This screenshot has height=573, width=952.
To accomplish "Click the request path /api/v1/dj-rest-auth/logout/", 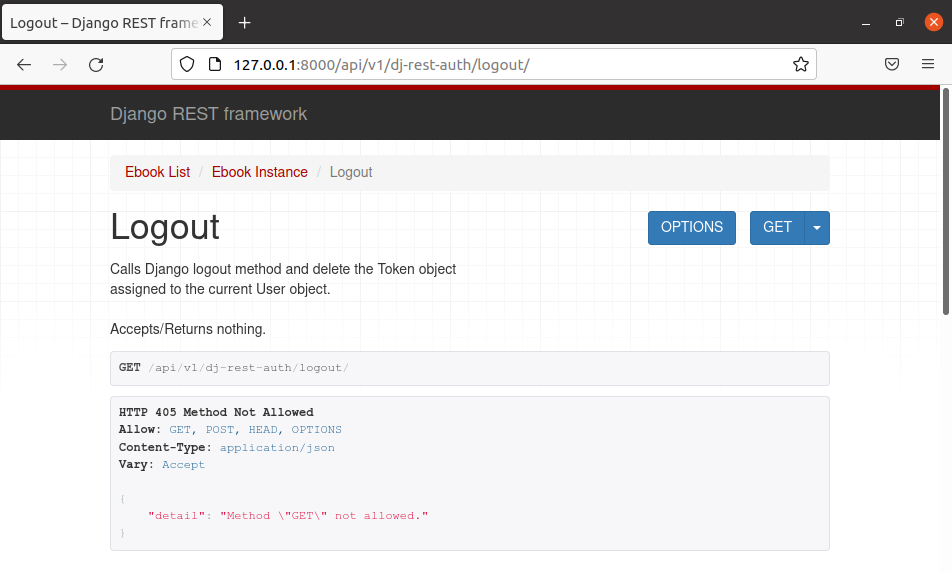I will (x=249, y=368).
